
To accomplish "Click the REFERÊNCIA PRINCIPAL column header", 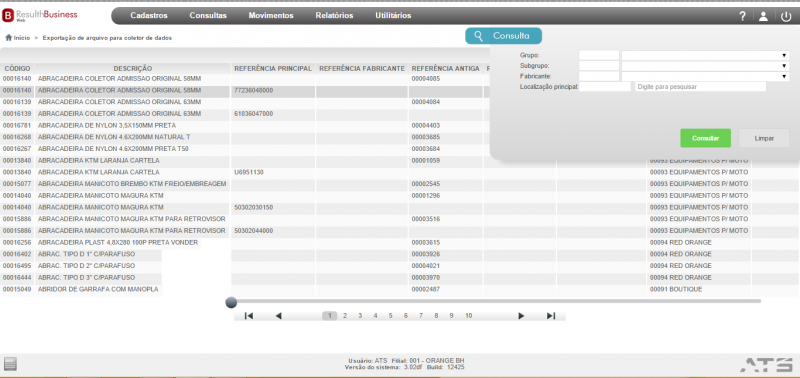I will tap(273, 68).
